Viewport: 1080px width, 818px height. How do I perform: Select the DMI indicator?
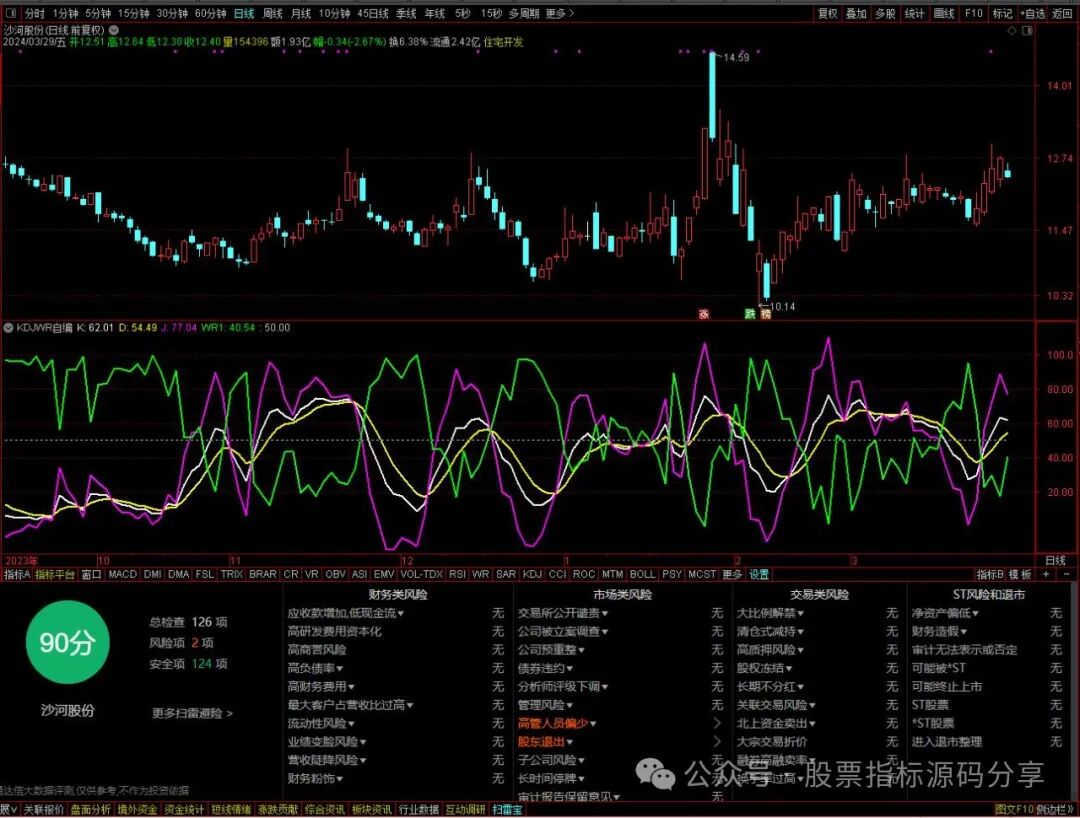[x=153, y=574]
